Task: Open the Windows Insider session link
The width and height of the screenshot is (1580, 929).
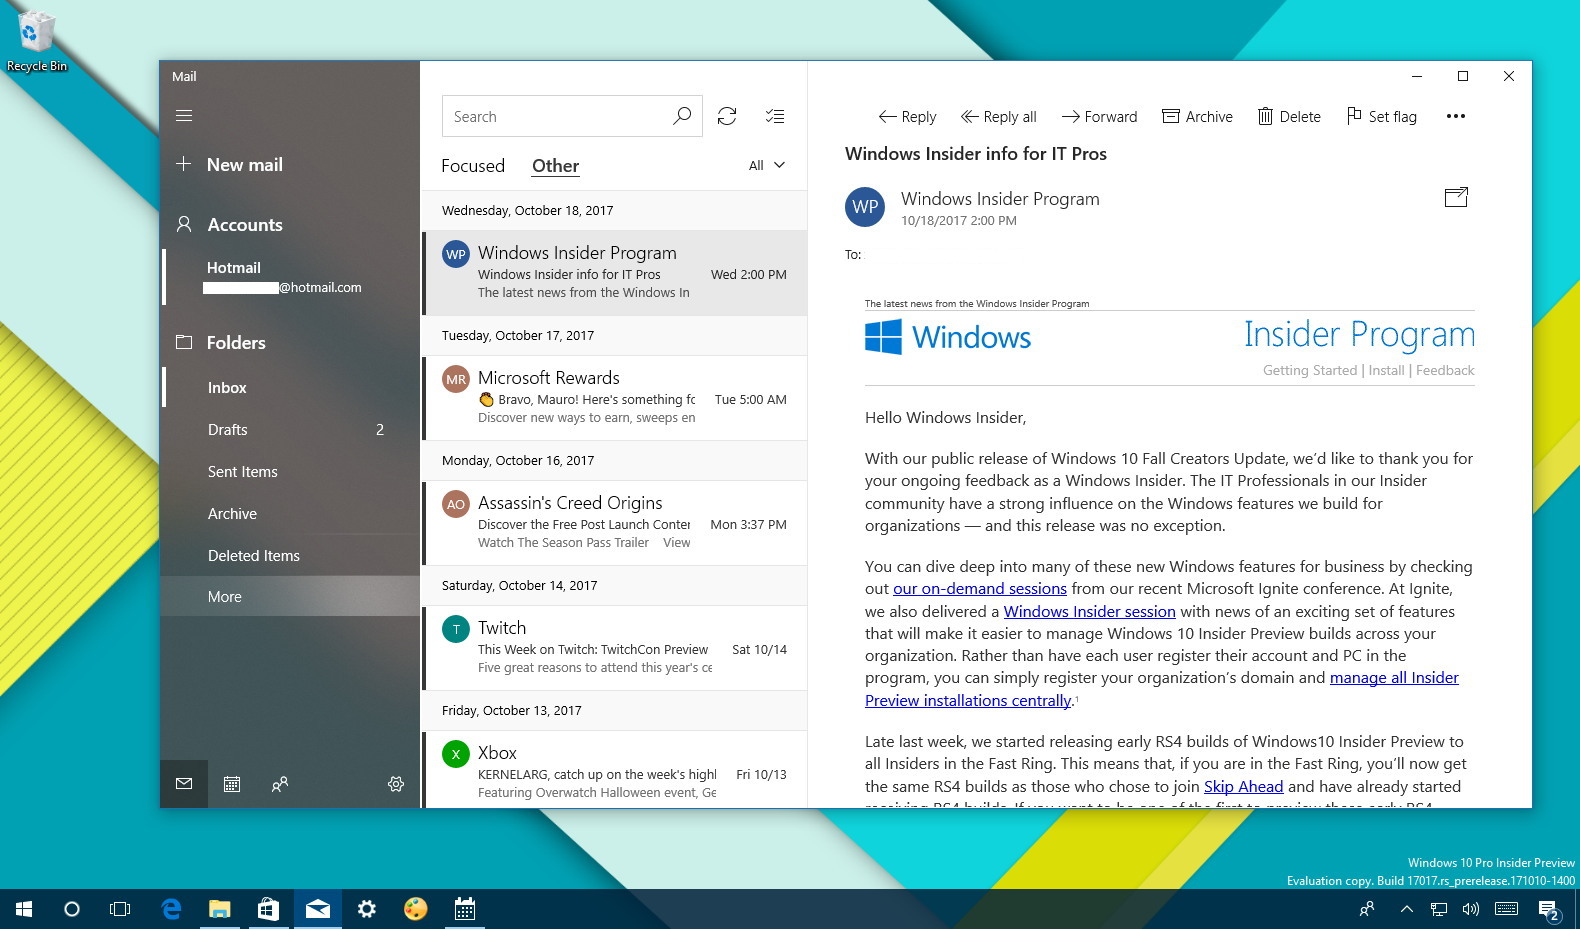Action: pos(1089,612)
